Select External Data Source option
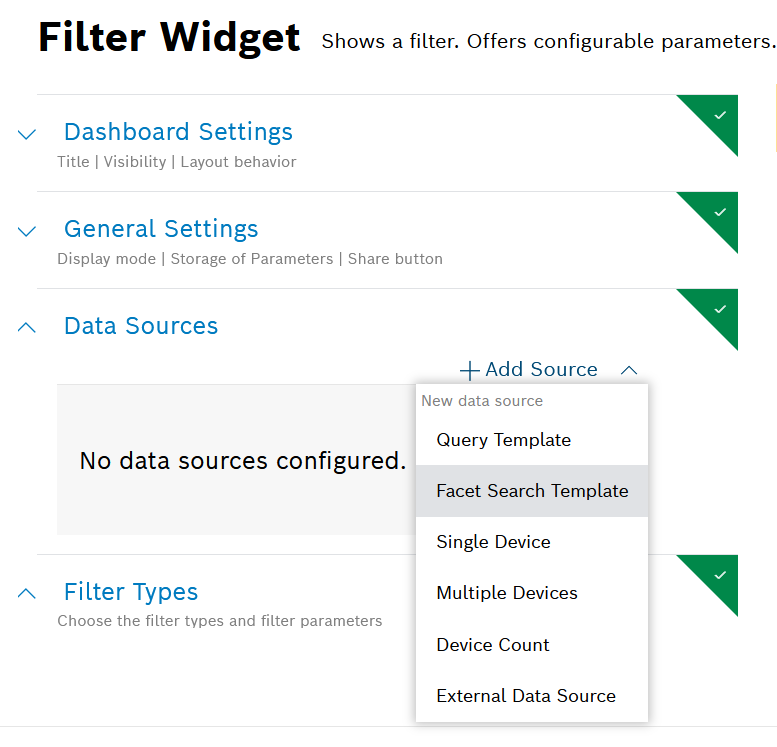Image resolution: width=777 pixels, height=747 pixels. pos(526,696)
